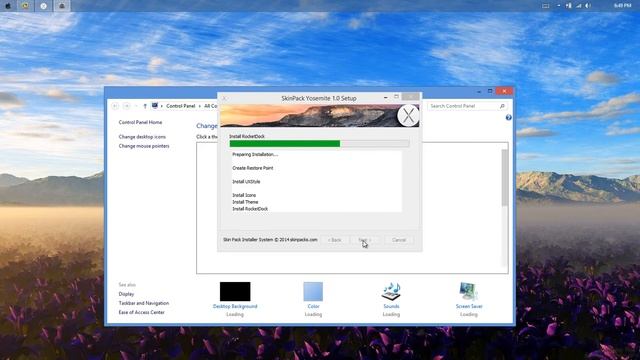The height and width of the screenshot is (360, 640).
Task: Click the Screen Saver label link
Action: coord(469,307)
